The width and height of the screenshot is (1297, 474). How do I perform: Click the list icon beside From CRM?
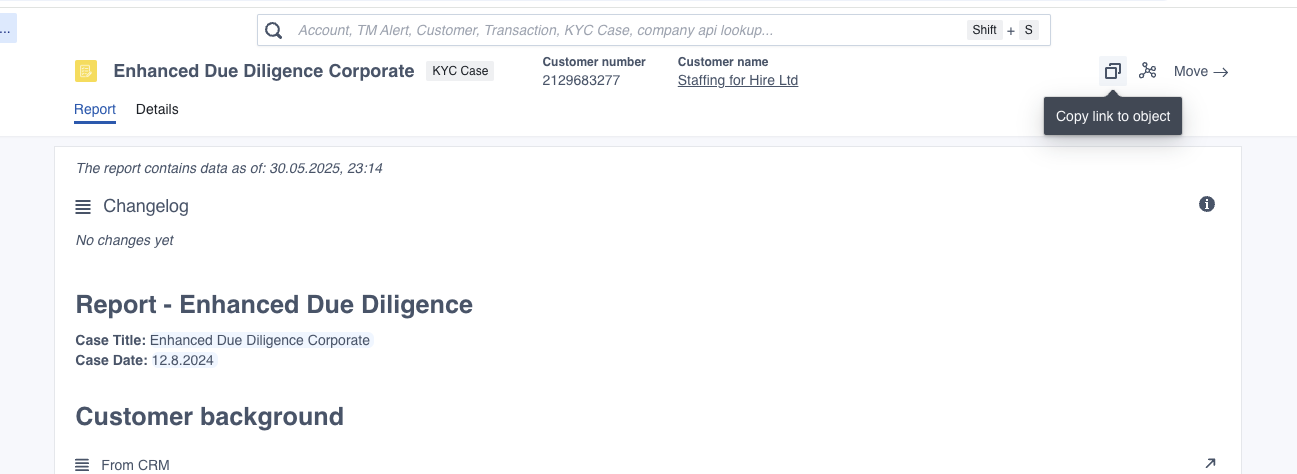coord(83,465)
